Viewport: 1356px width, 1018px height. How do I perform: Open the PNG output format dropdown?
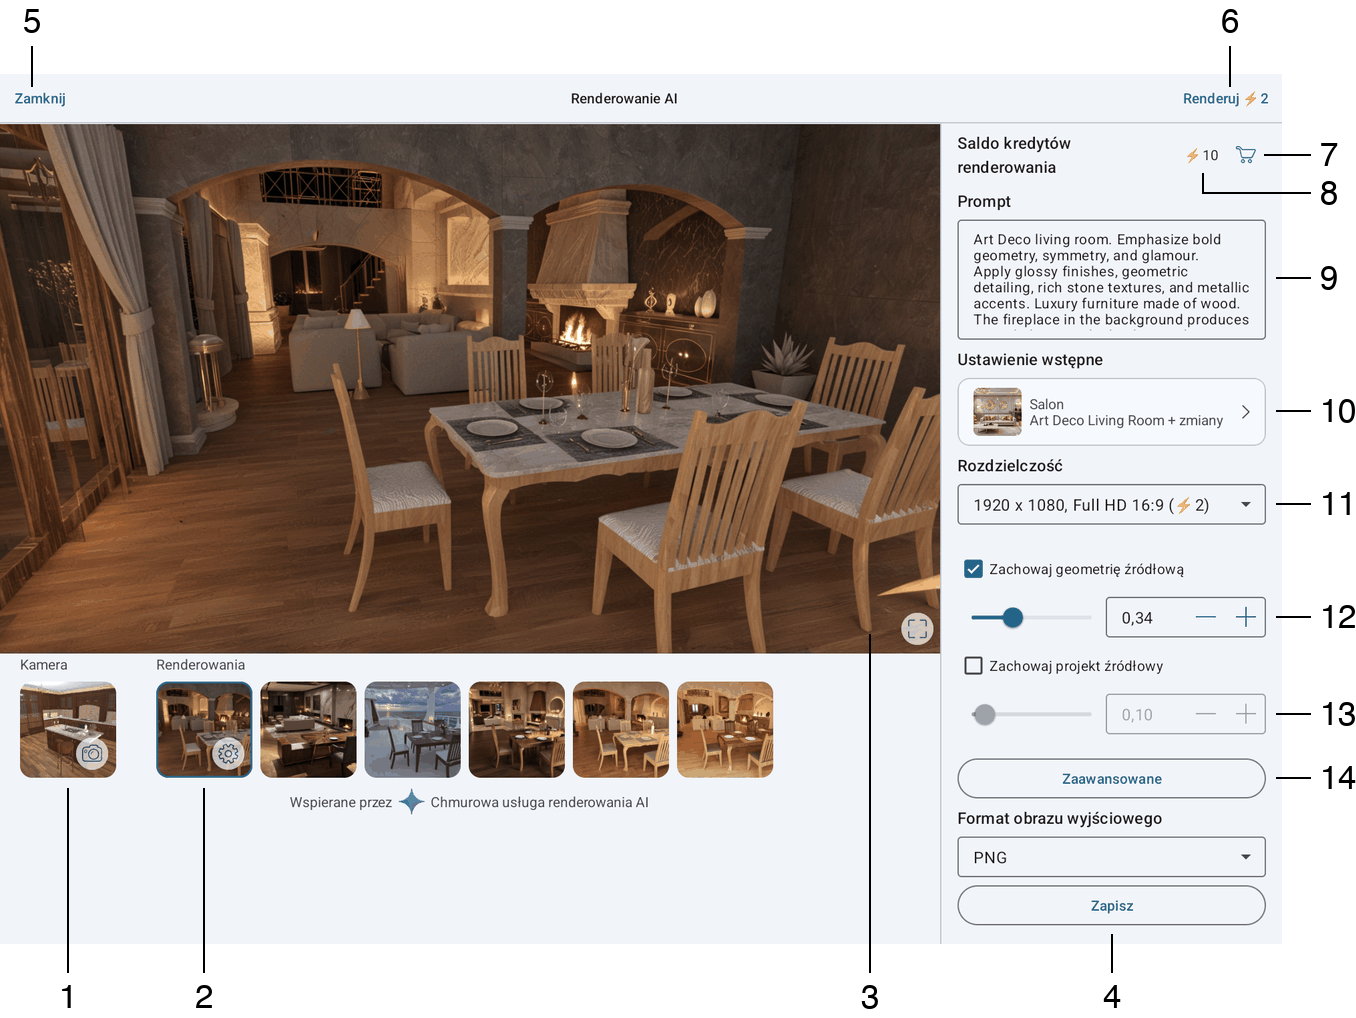tap(1111, 857)
